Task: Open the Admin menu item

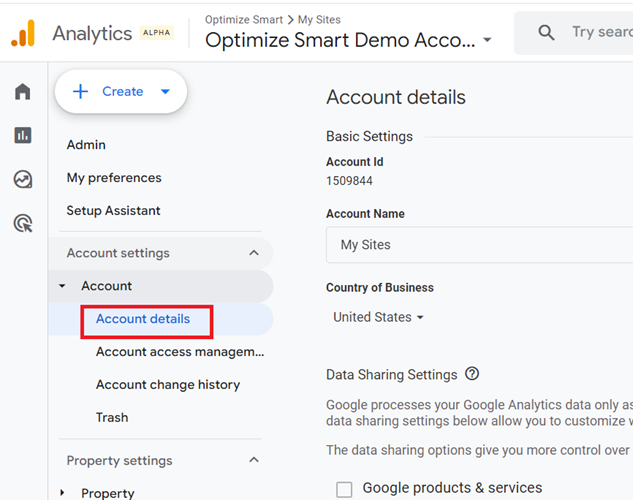Action: [x=86, y=144]
